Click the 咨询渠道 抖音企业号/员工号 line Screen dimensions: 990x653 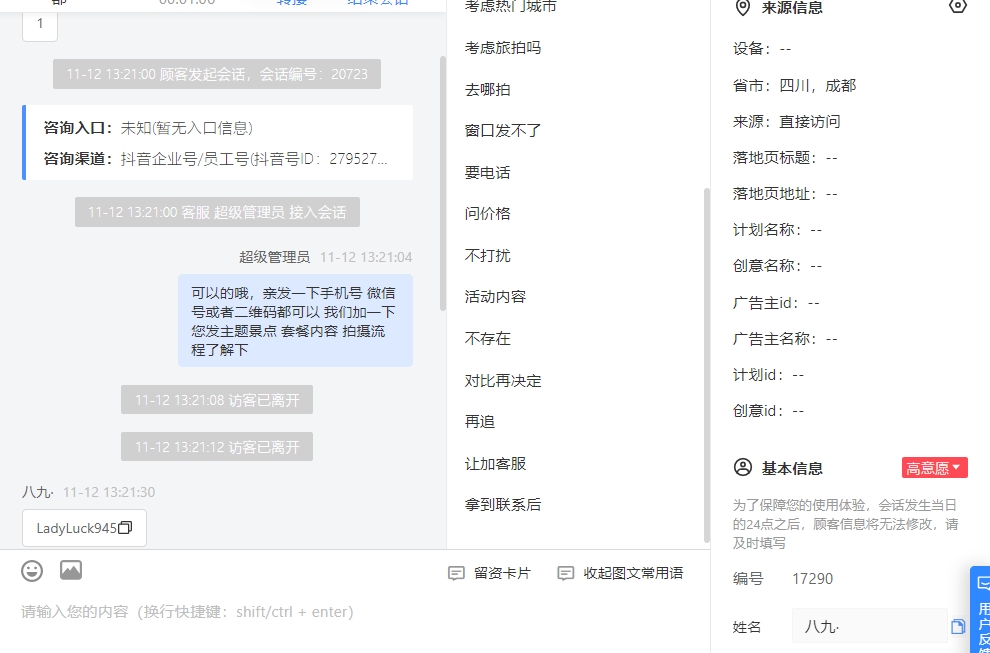pyautogui.click(x=215, y=159)
